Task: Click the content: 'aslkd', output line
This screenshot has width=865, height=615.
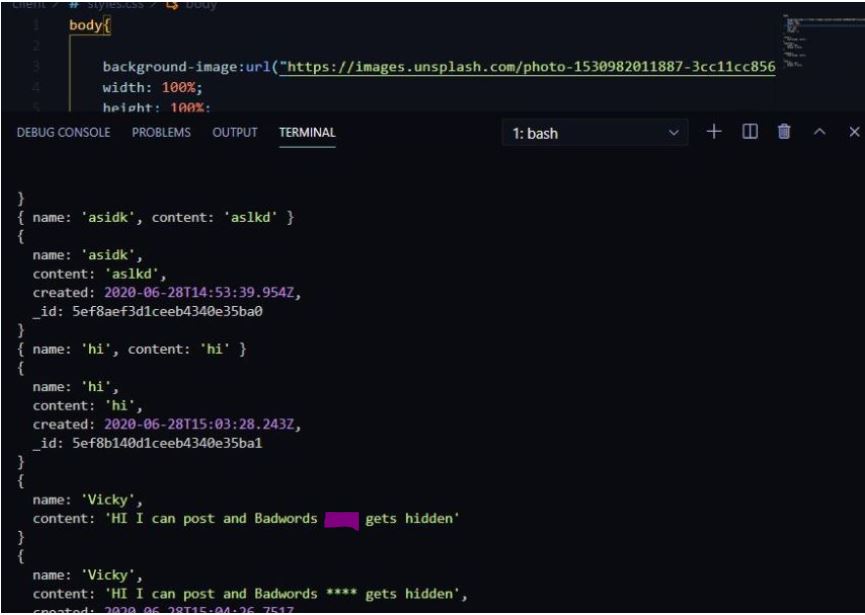Action: (99, 274)
